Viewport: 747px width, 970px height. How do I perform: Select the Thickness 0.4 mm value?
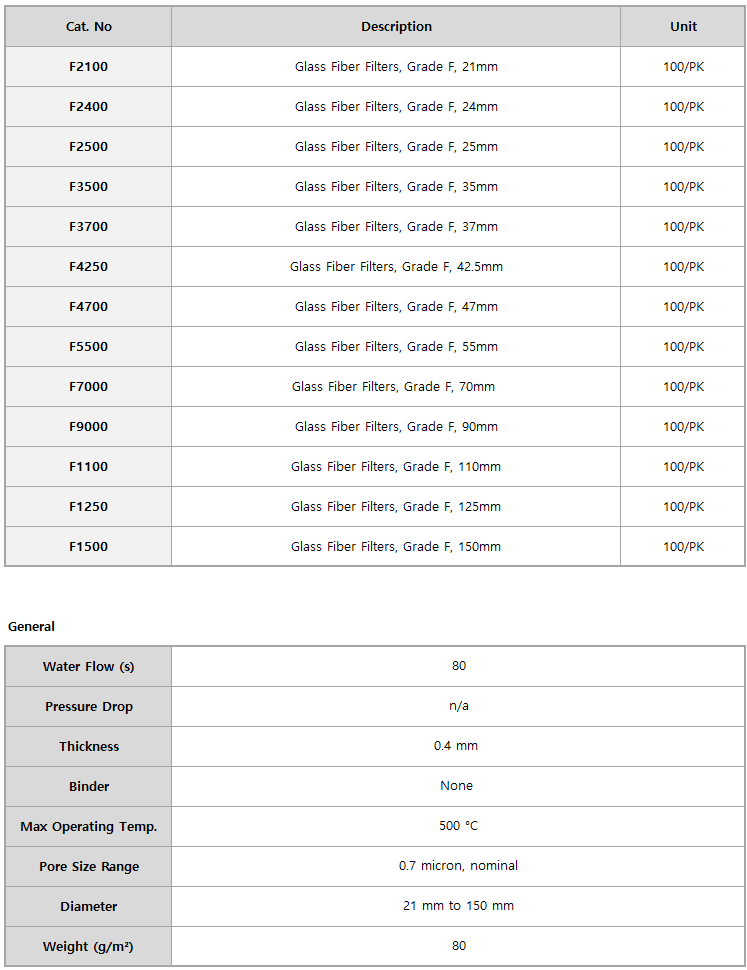coord(456,746)
